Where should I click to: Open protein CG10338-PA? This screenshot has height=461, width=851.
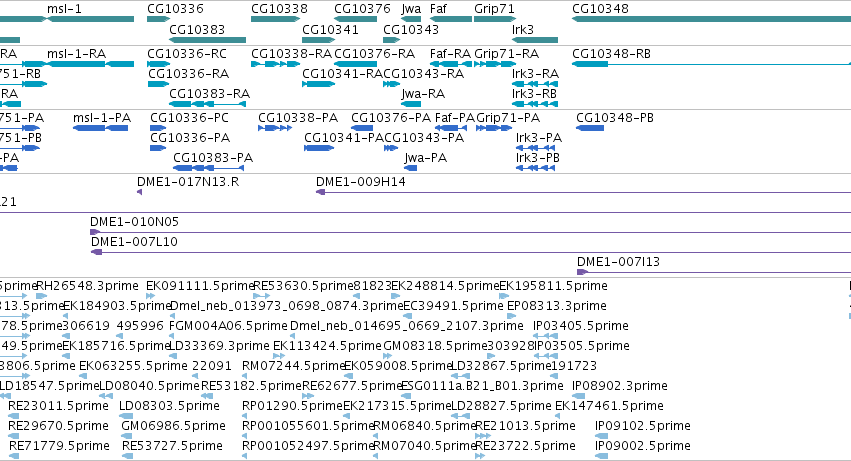point(275,128)
